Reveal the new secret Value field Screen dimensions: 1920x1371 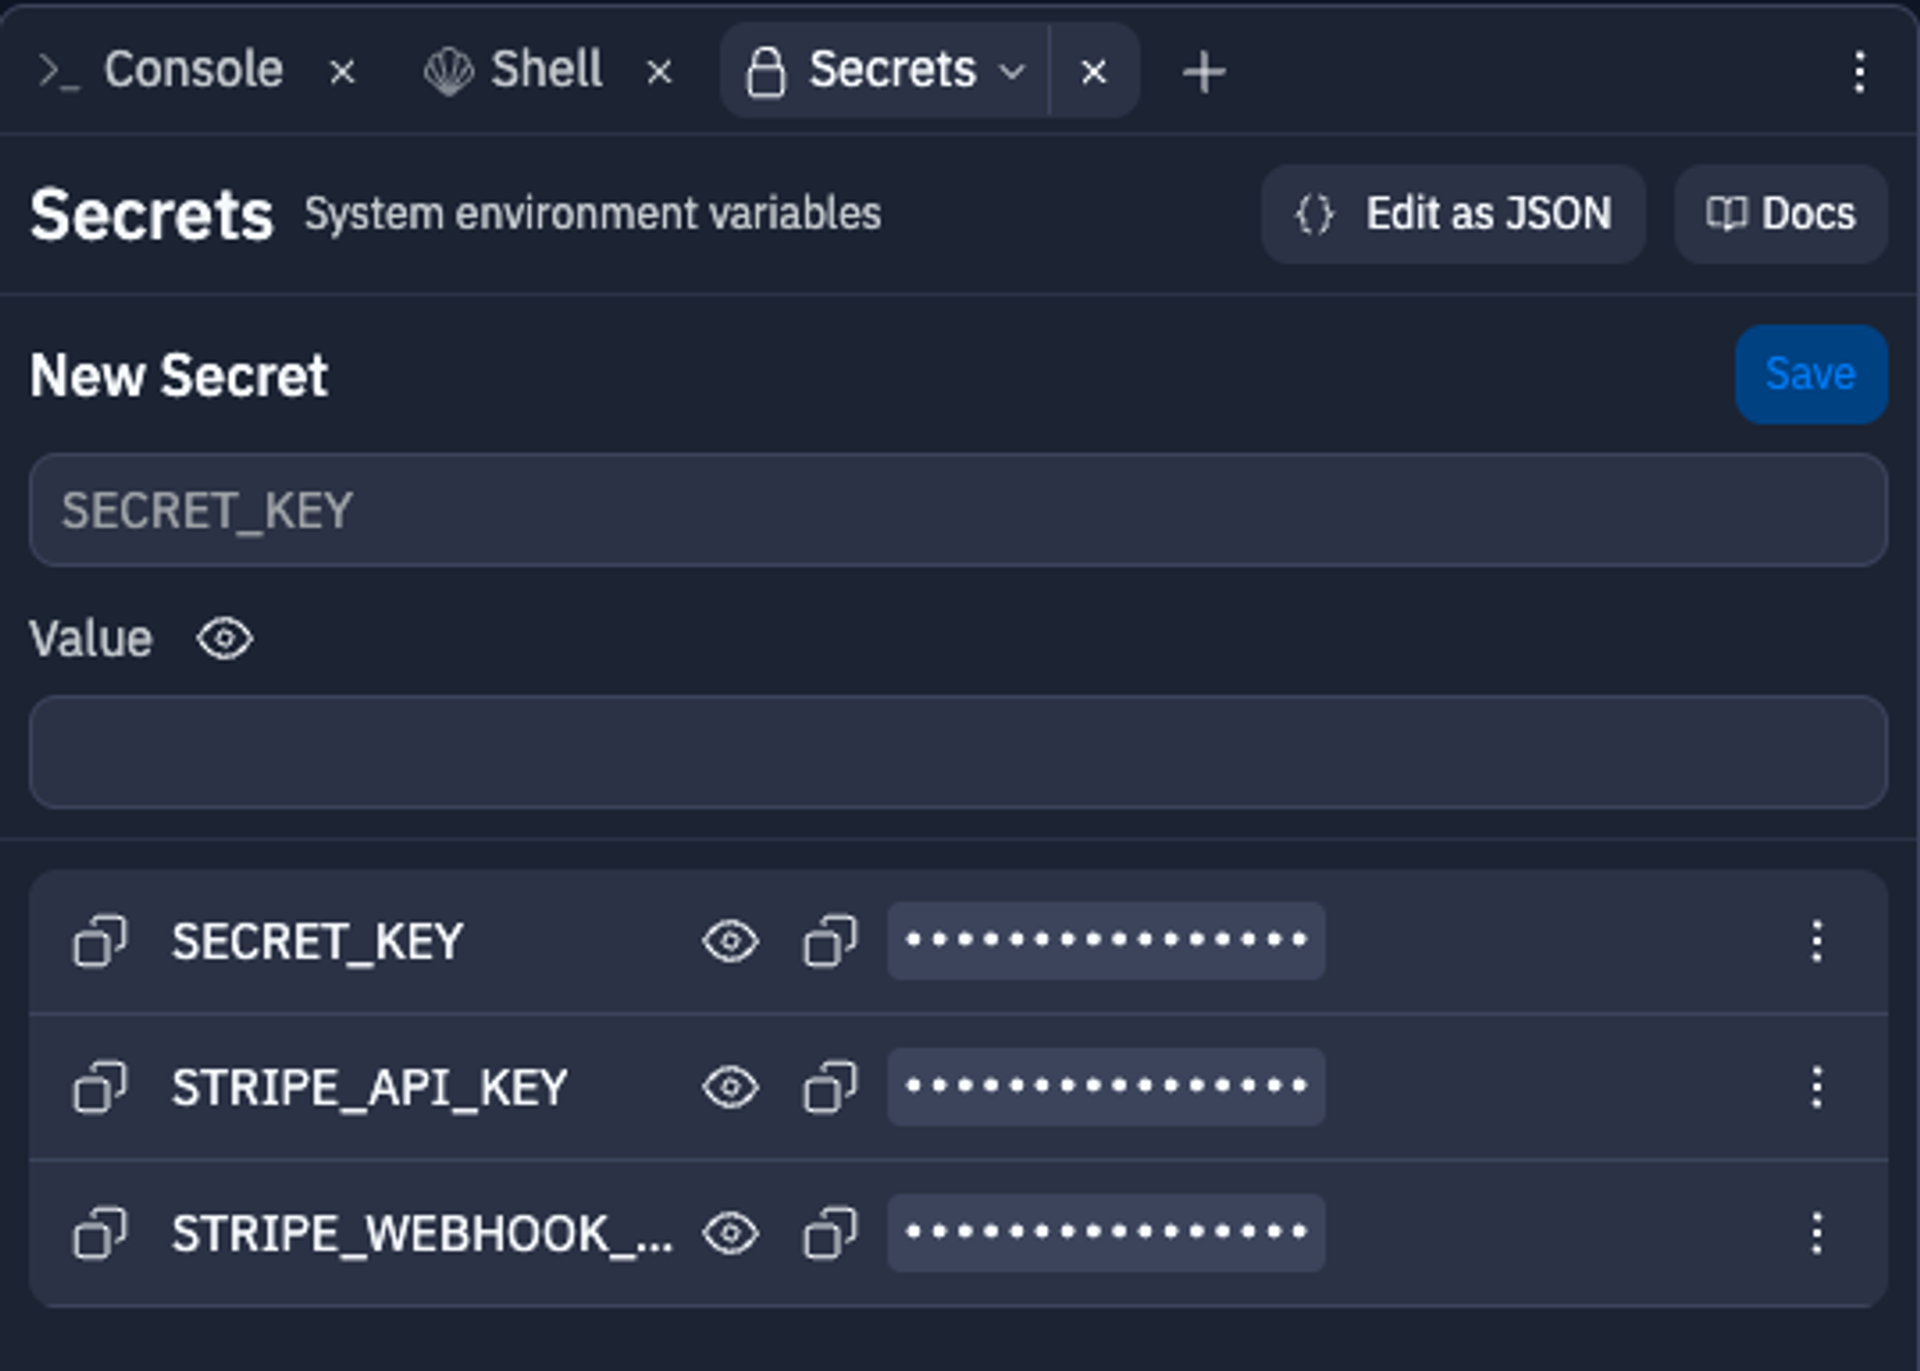pos(224,639)
